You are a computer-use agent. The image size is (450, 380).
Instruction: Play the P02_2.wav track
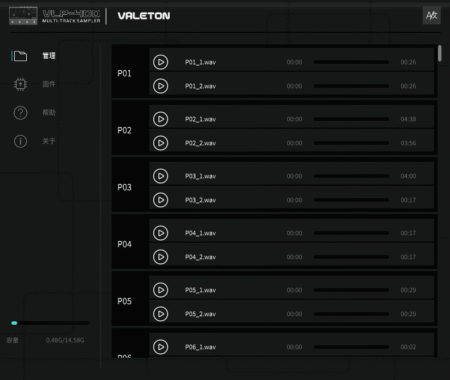(x=160, y=143)
